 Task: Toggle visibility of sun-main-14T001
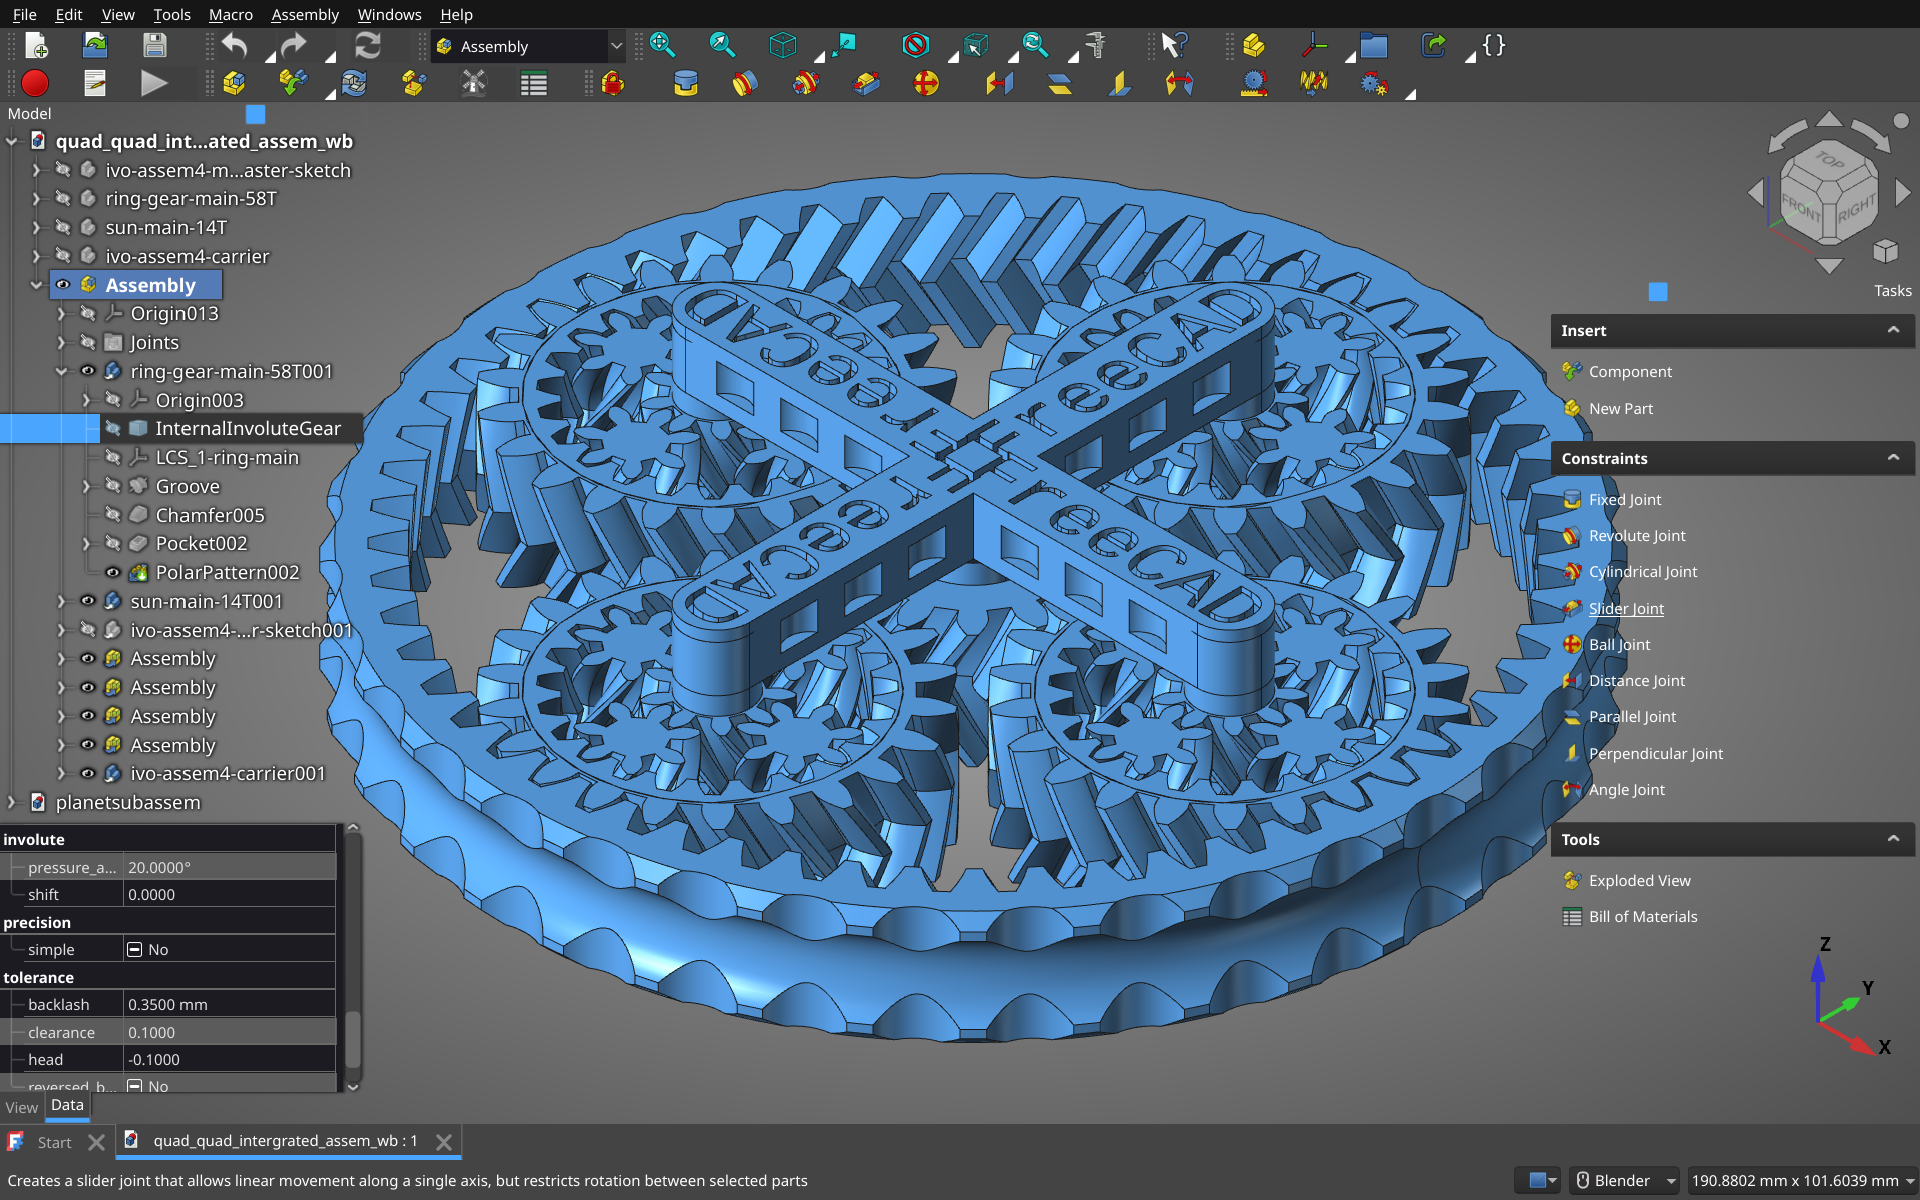click(88, 601)
